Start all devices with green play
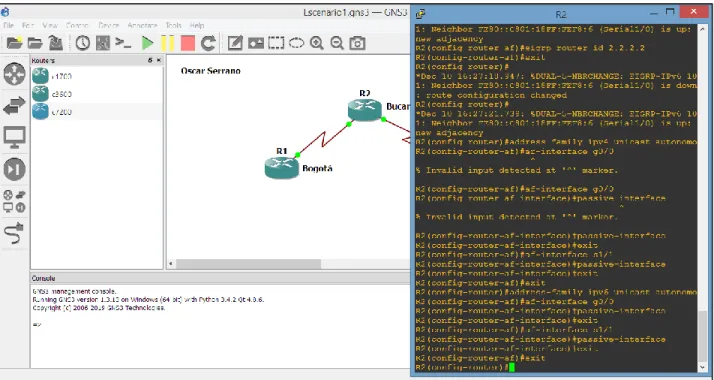Viewport: 714px width, 380px height. click(x=147, y=43)
